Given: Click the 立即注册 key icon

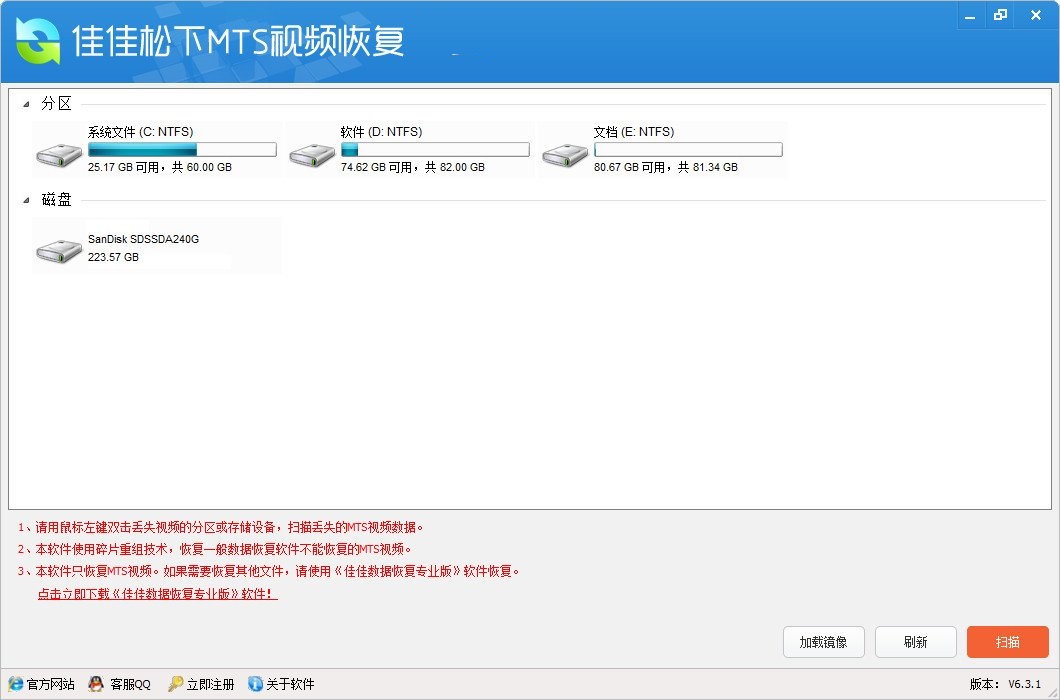Looking at the screenshot, I should click(x=175, y=684).
